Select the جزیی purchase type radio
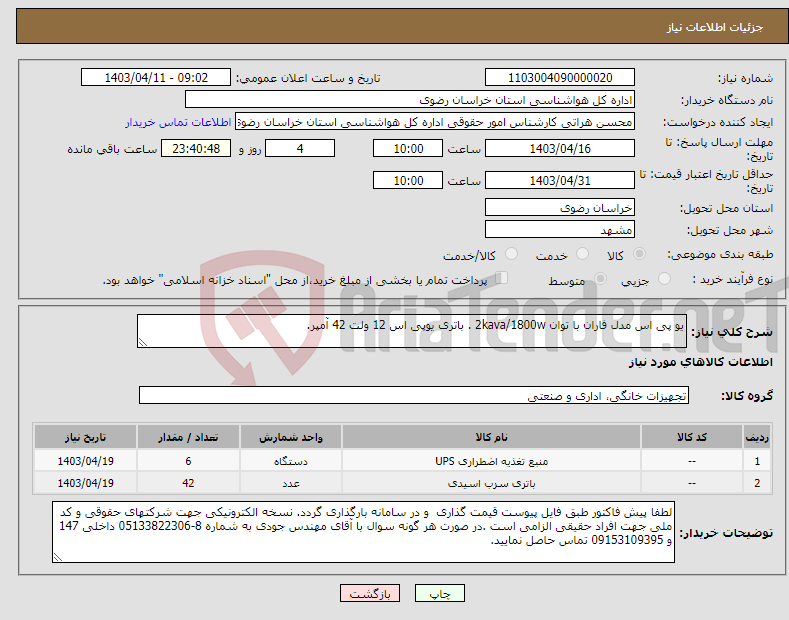This screenshot has height=620, width=789. tap(664, 279)
